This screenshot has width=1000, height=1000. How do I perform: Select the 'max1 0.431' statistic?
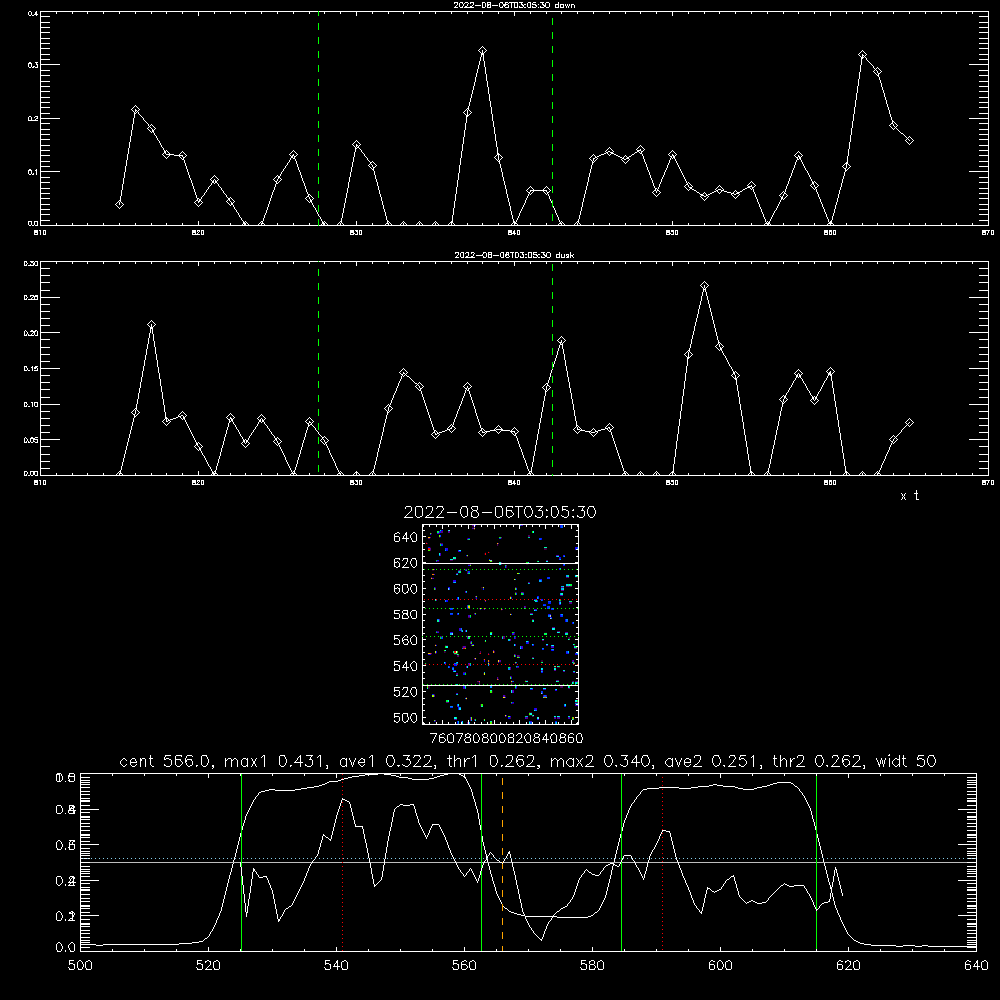coord(274,761)
